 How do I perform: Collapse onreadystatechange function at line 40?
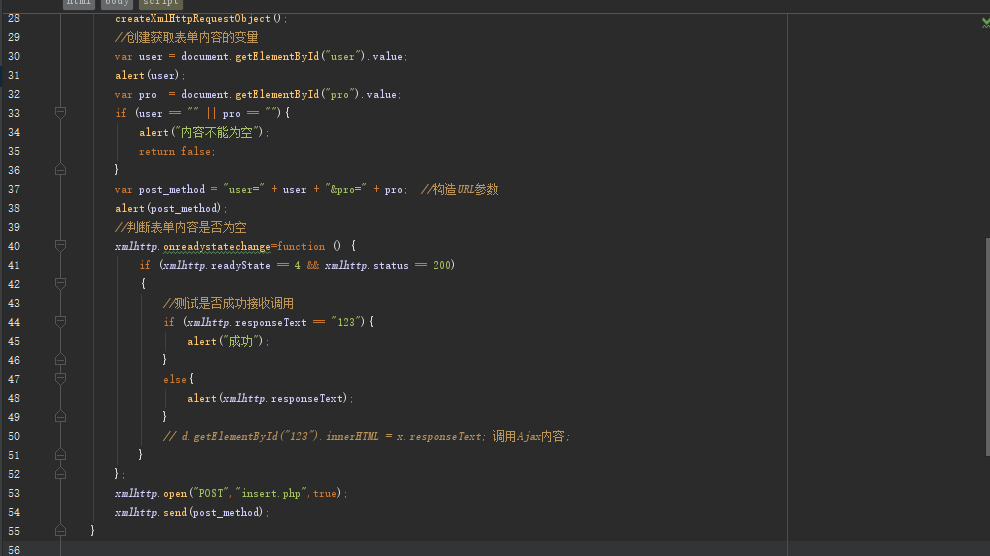(x=61, y=245)
